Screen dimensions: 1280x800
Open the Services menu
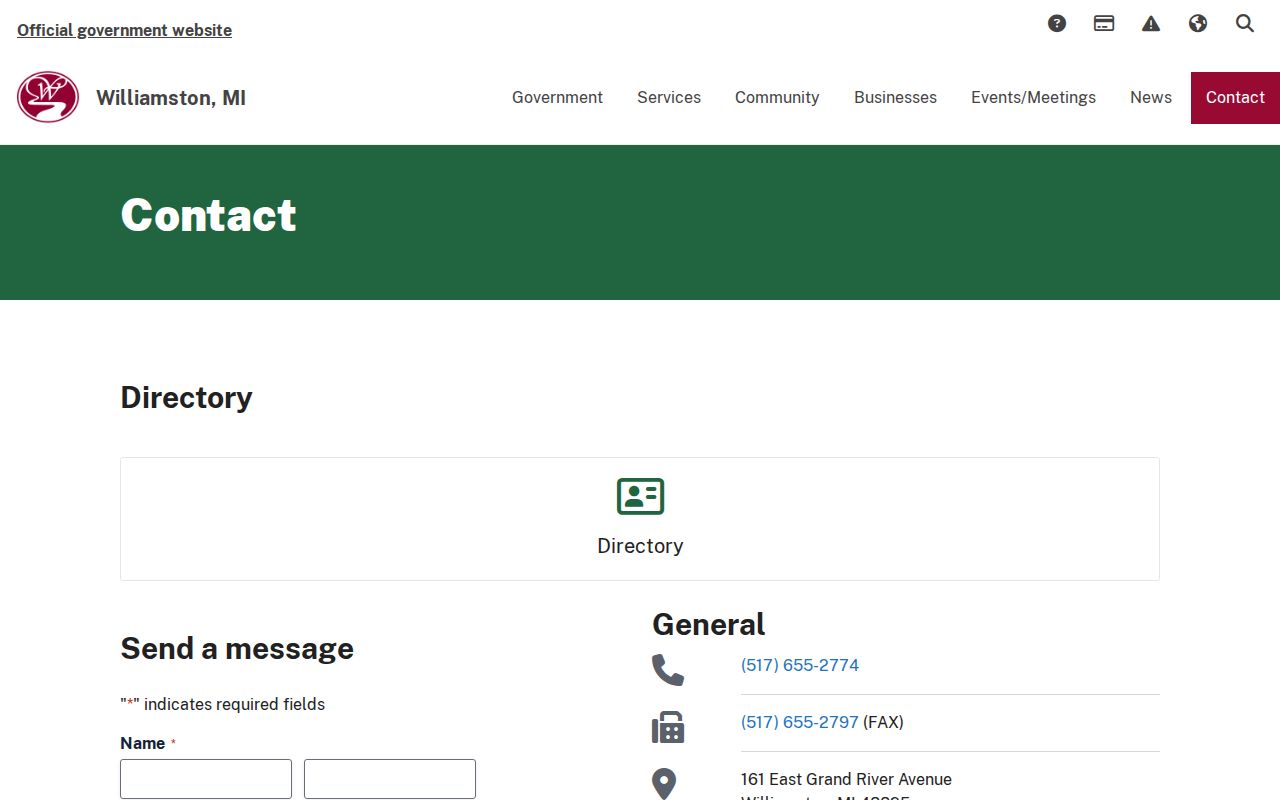tap(669, 97)
